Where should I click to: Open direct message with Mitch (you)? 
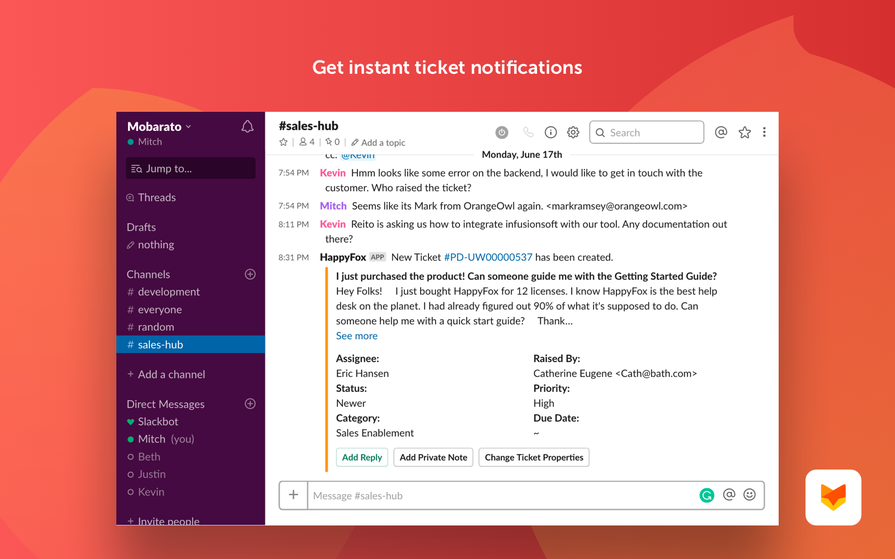click(x=160, y=439)
